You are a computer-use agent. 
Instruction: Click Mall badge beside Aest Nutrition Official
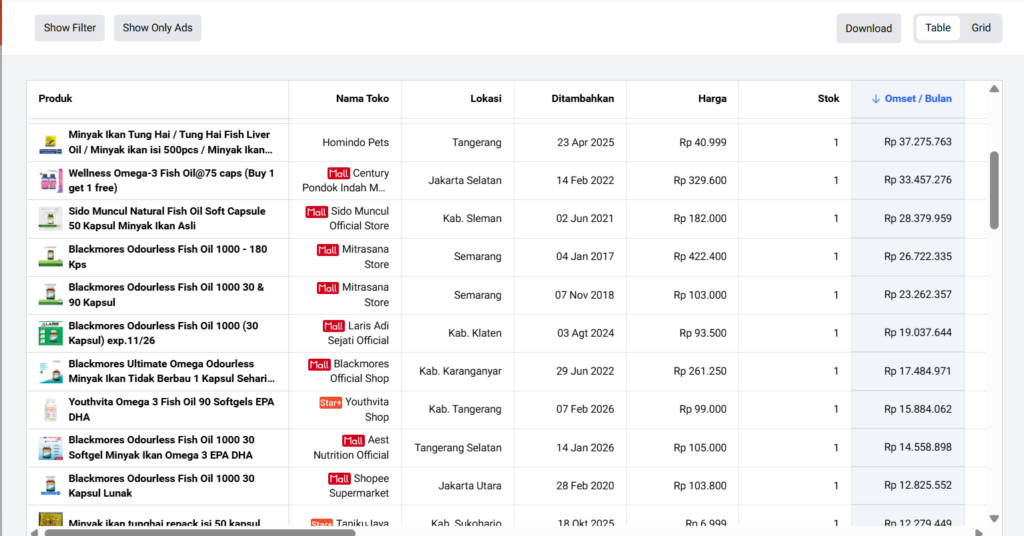pyautogui.click(x=353, y=440)
